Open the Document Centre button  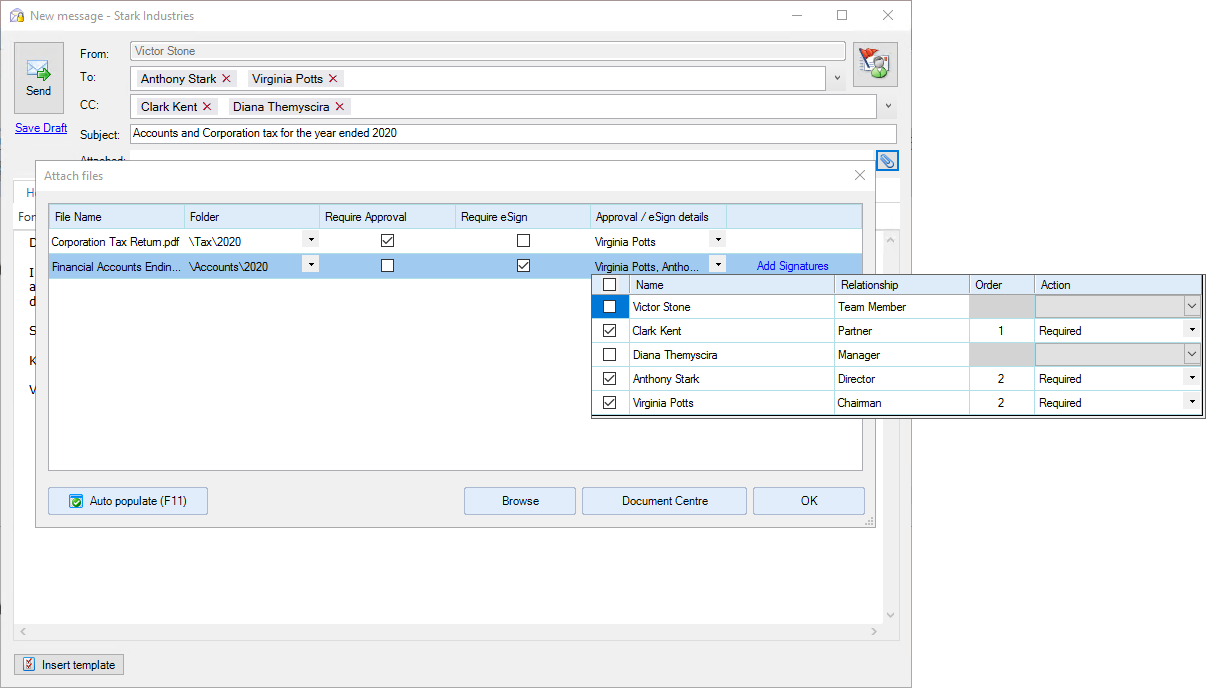pos(664,501)
